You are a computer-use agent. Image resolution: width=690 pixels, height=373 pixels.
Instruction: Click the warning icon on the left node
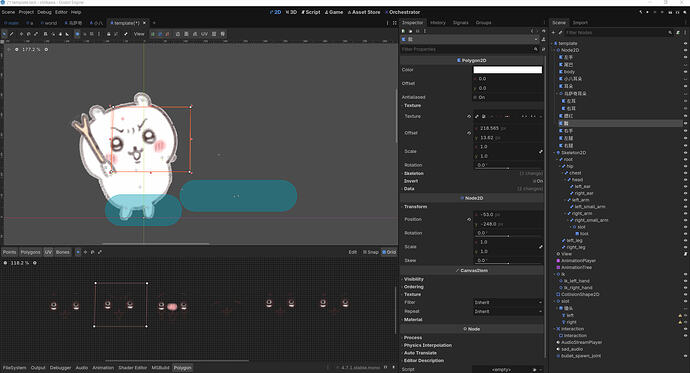coord(680,315)
